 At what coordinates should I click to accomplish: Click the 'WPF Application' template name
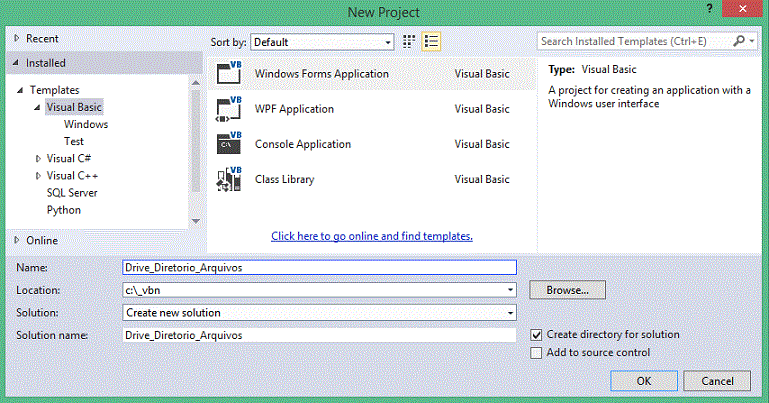pos(294,109)
